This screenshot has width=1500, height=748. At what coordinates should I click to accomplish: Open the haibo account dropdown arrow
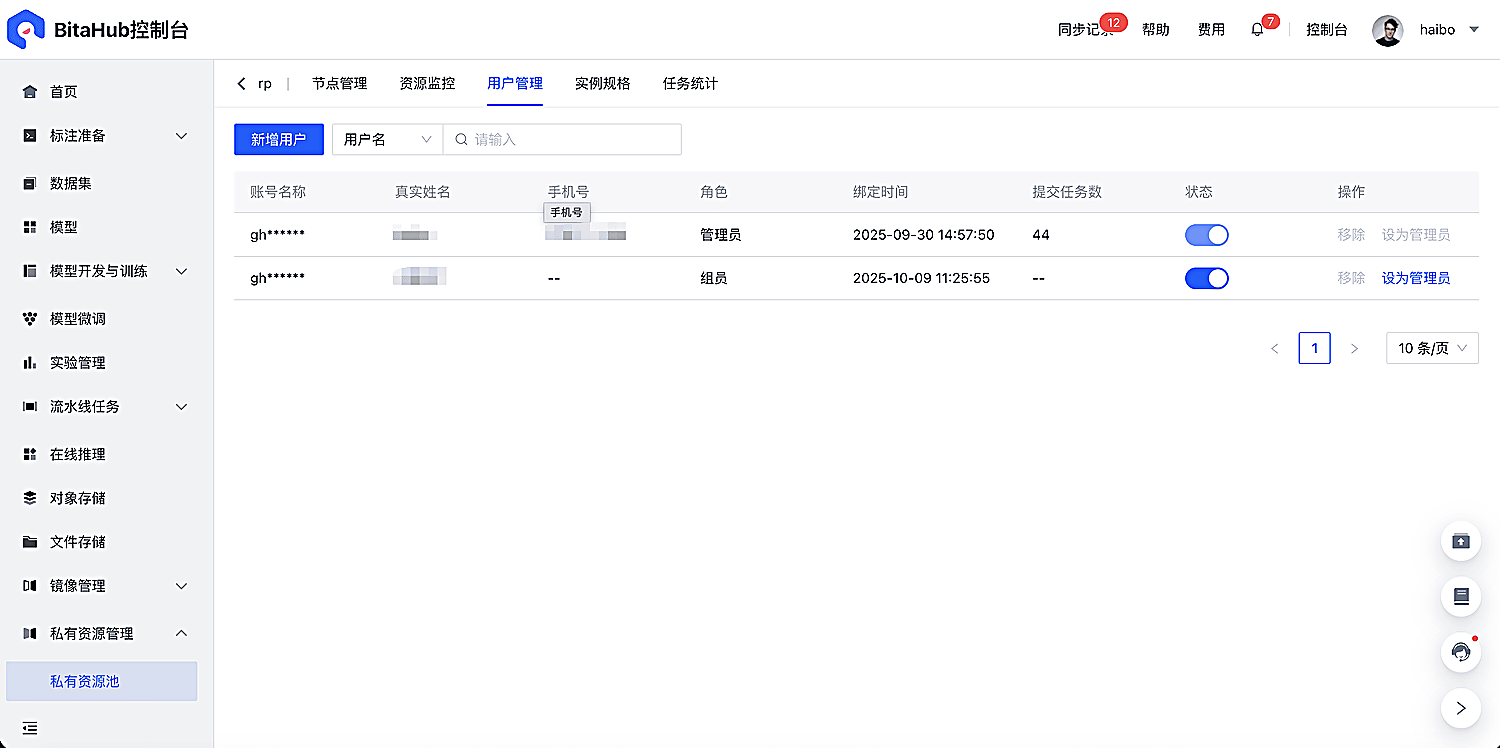(1474, 30)
